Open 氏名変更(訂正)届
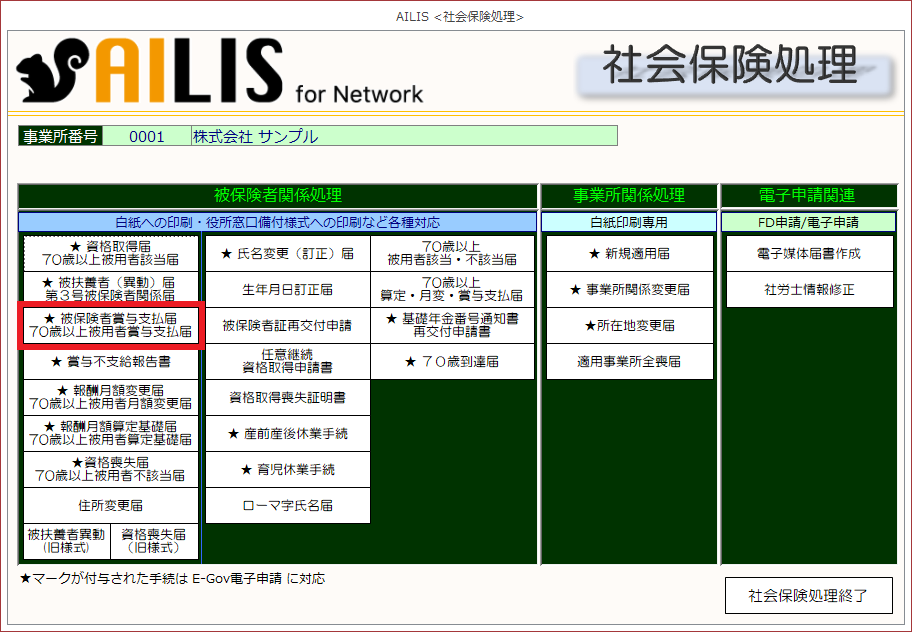The height and width of the screenshot is (632, 912). tap(287, 254)
